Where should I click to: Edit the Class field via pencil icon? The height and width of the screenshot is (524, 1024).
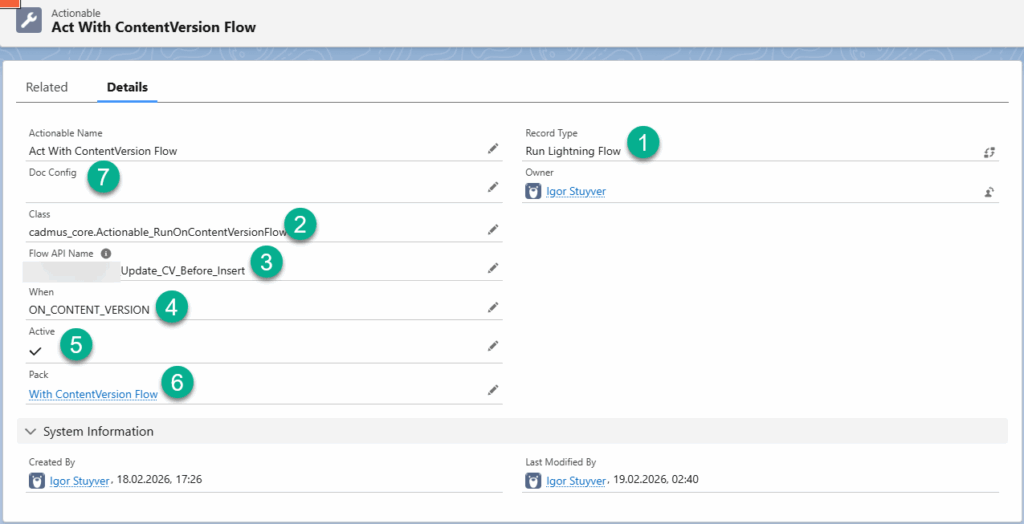coord(492,229)
